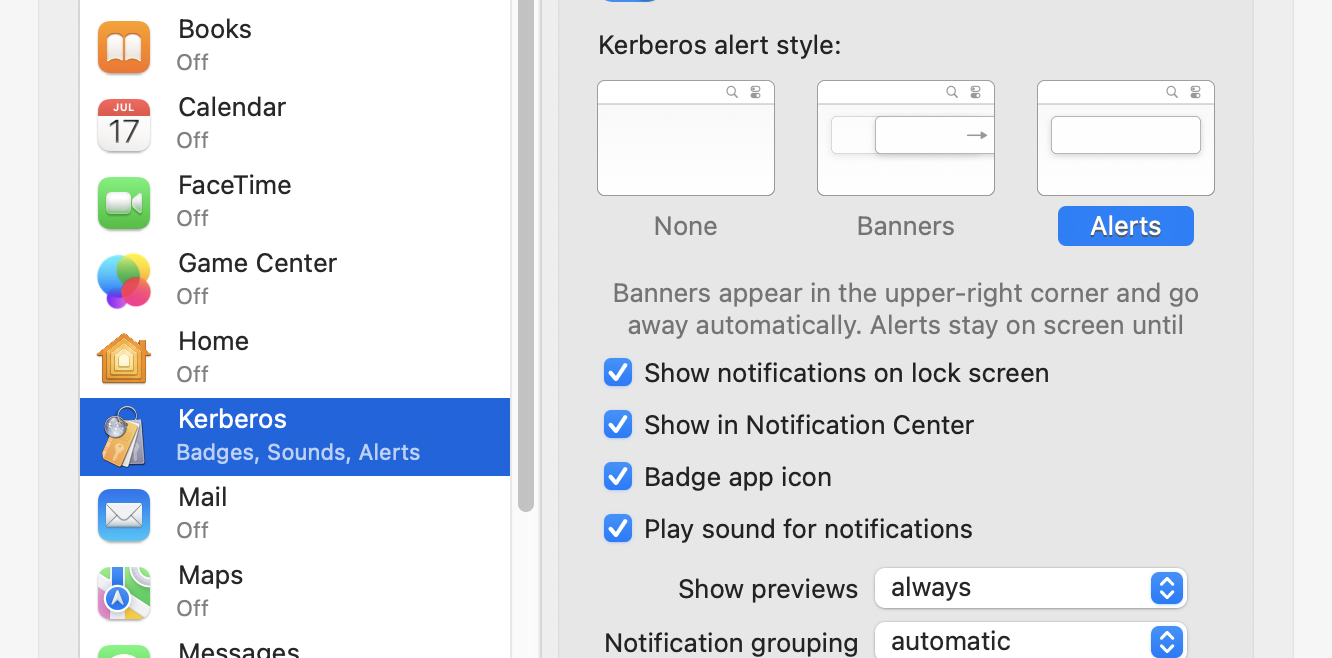Select the Maps row title text
The width and height of the screenshot is (1332, 658).
211,575
